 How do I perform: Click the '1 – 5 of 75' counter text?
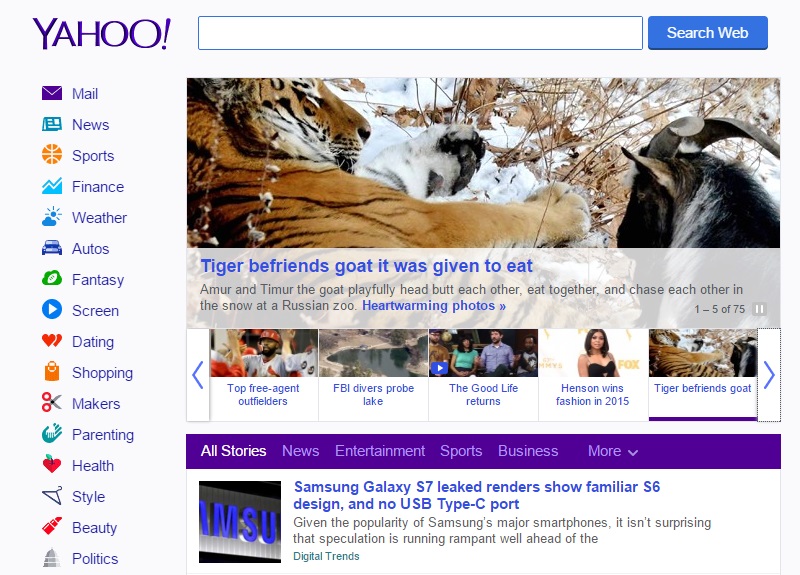[719, 309]
